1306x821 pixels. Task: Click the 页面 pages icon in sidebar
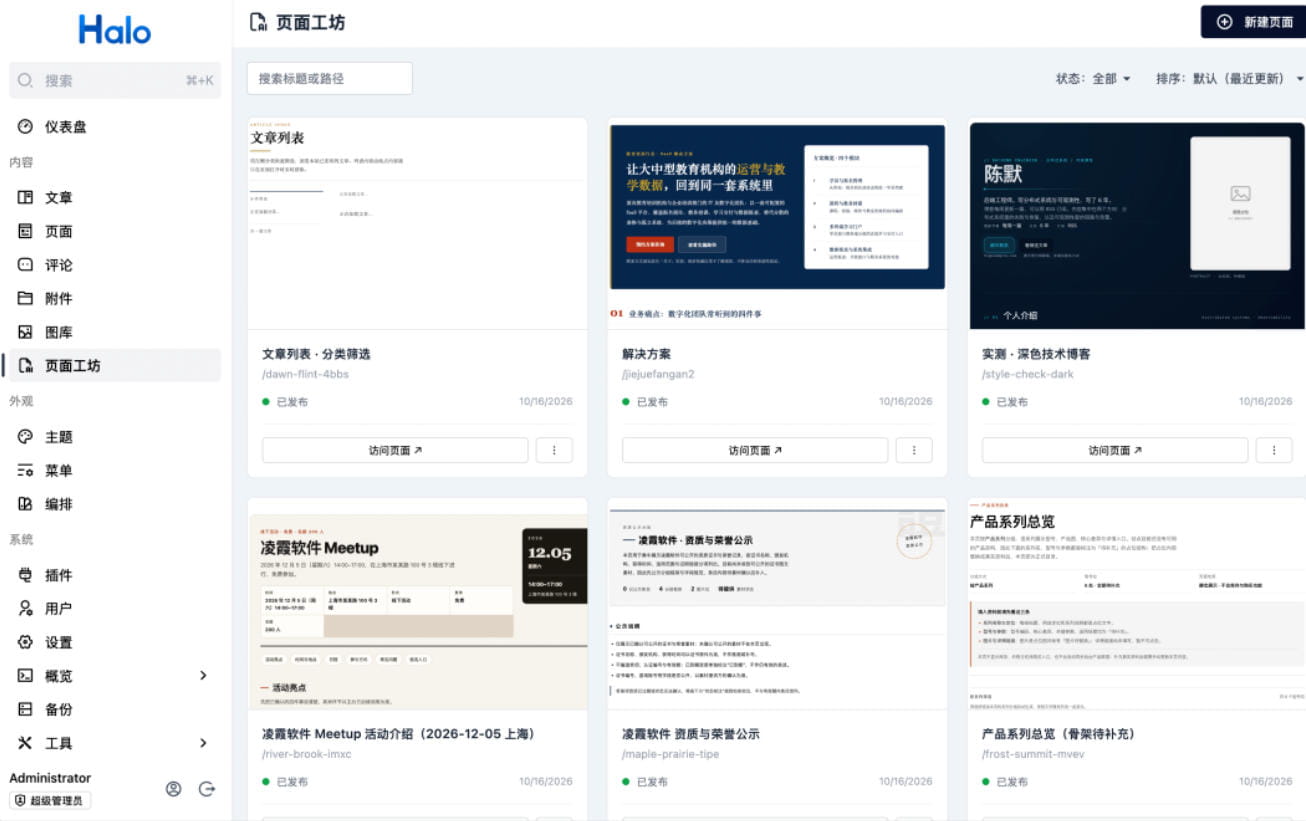tap(26, 231)
